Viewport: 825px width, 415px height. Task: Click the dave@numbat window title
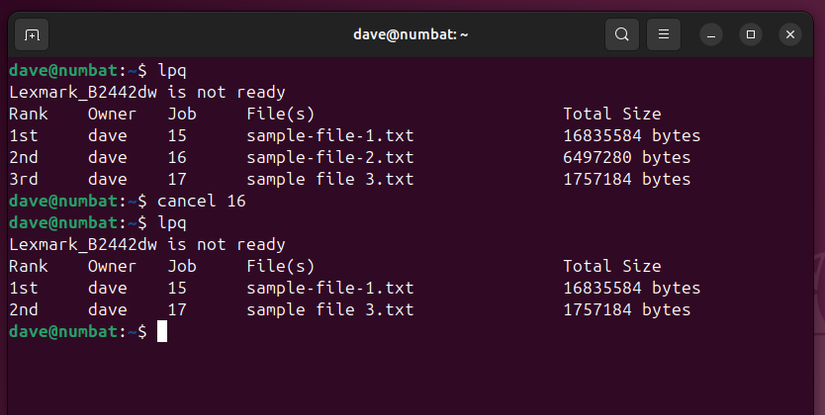411,35
